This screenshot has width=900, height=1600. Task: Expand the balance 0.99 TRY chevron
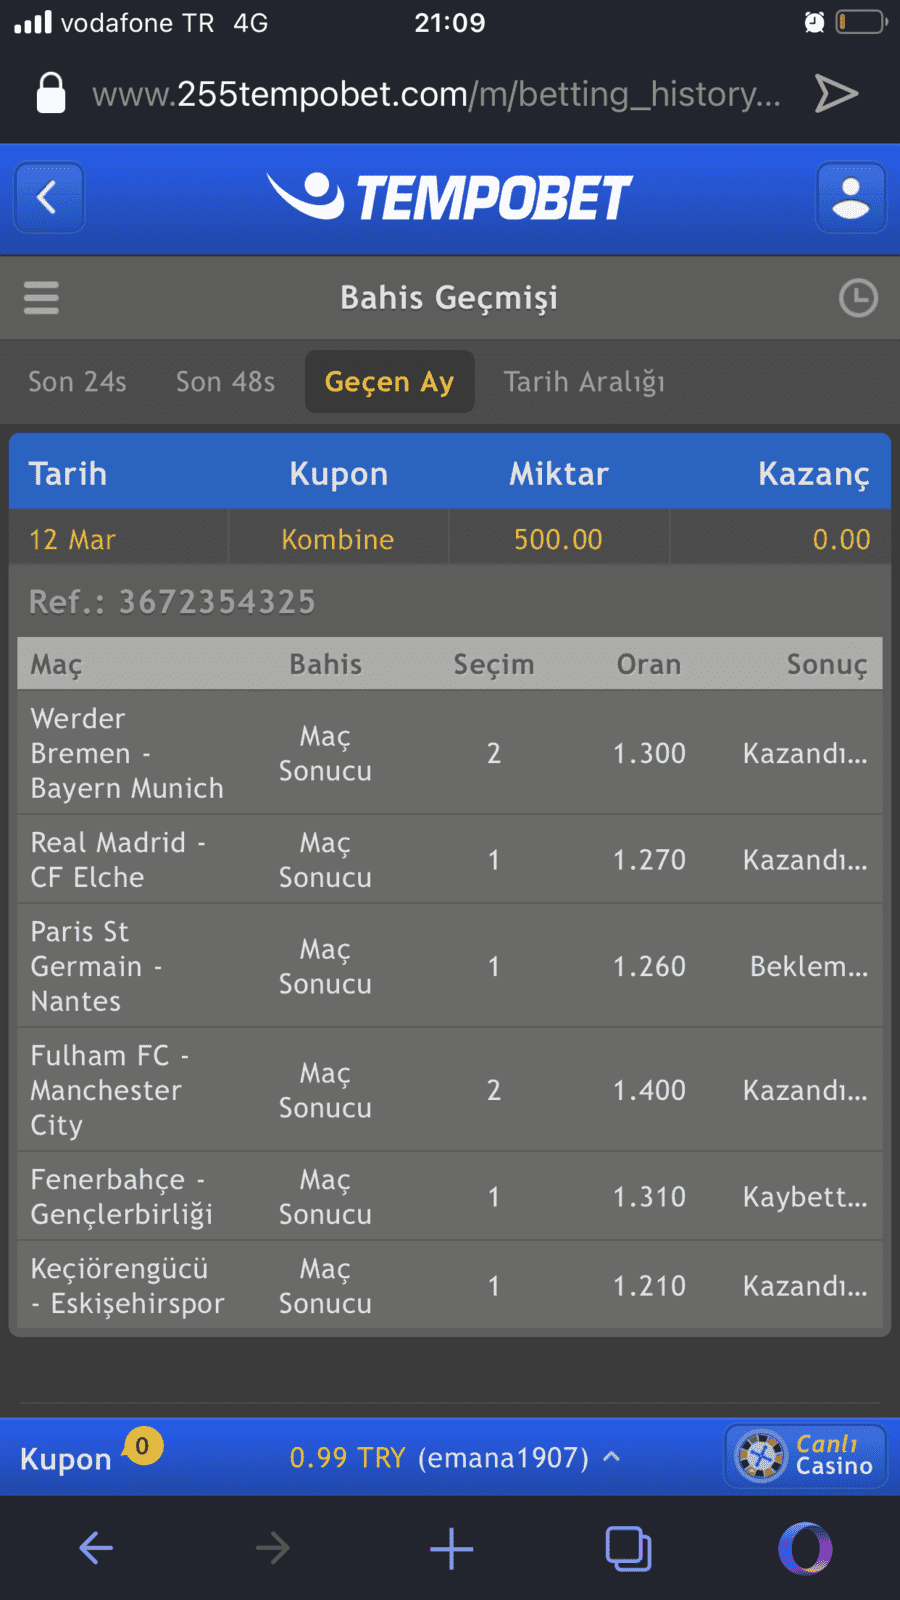[612, 1457]
